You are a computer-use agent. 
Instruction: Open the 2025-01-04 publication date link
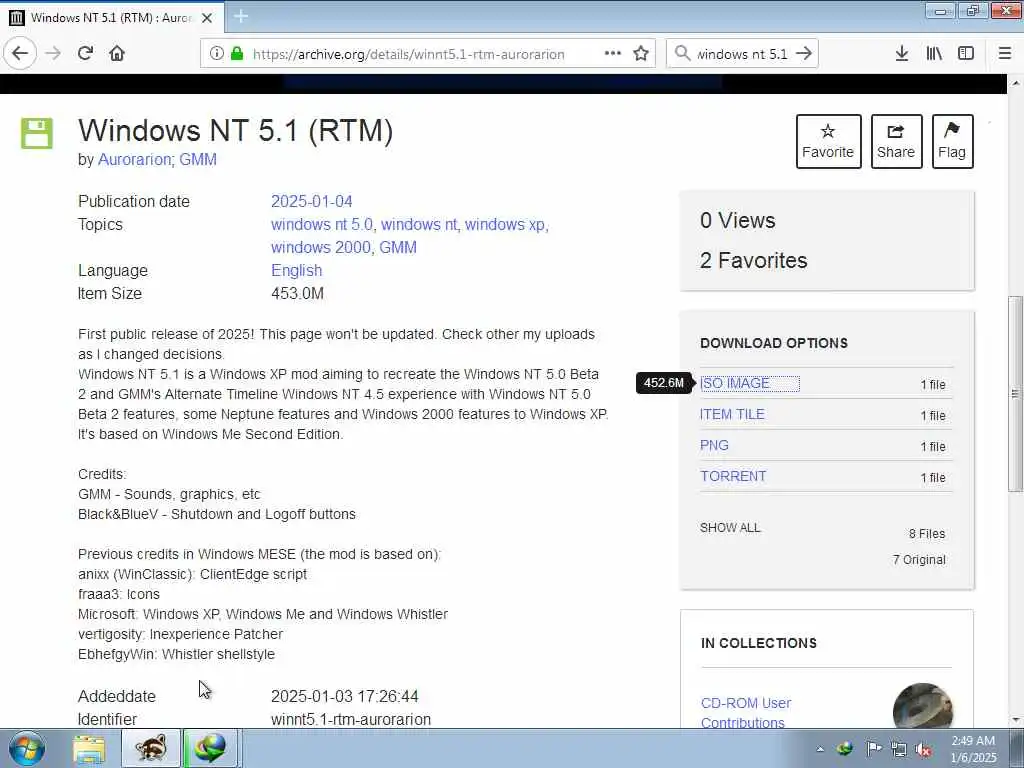[312, 201]
